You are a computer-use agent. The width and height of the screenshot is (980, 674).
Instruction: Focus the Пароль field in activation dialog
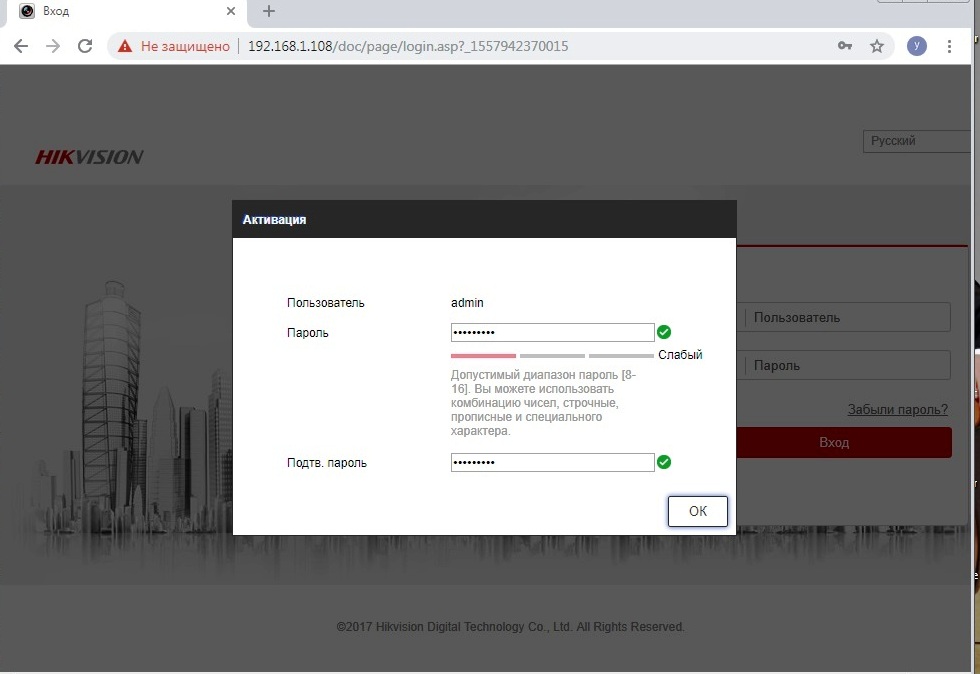click(552, 332)
